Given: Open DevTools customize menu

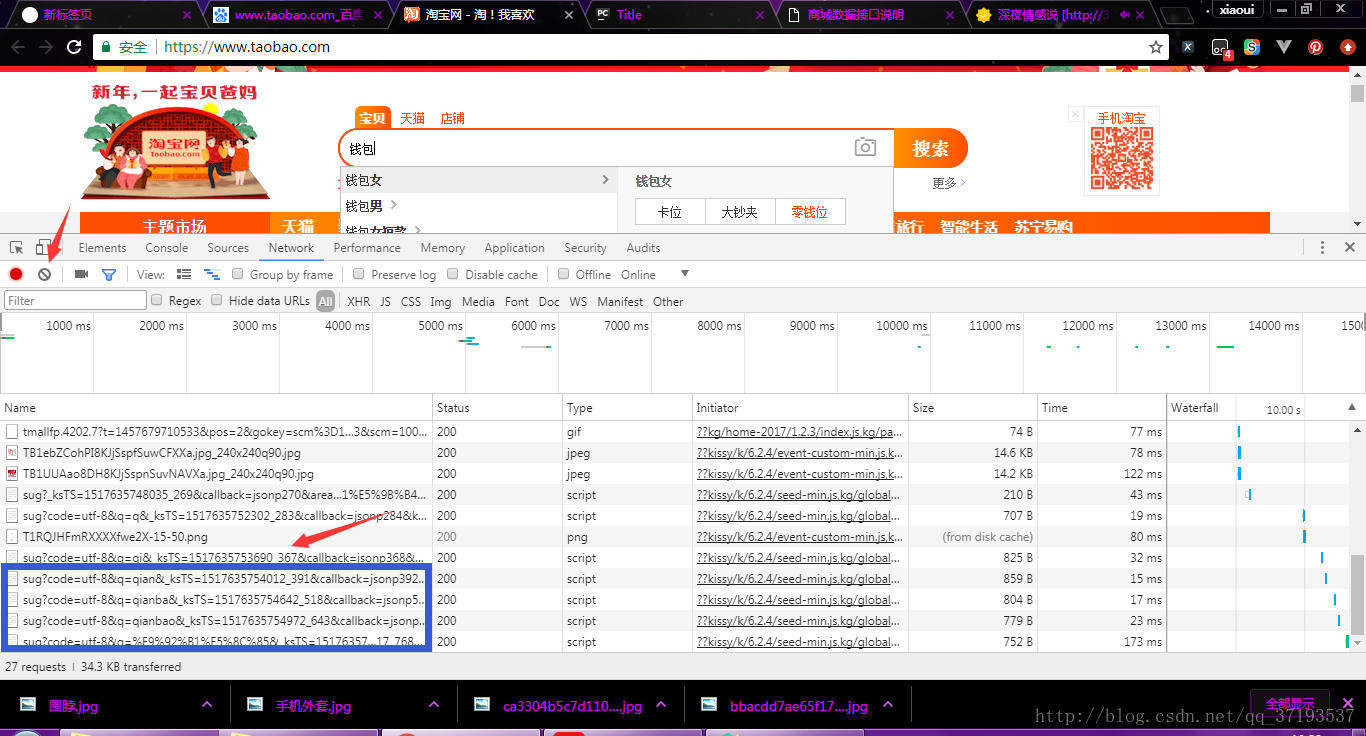Looking at the screenshot, I should [1322, 247].
